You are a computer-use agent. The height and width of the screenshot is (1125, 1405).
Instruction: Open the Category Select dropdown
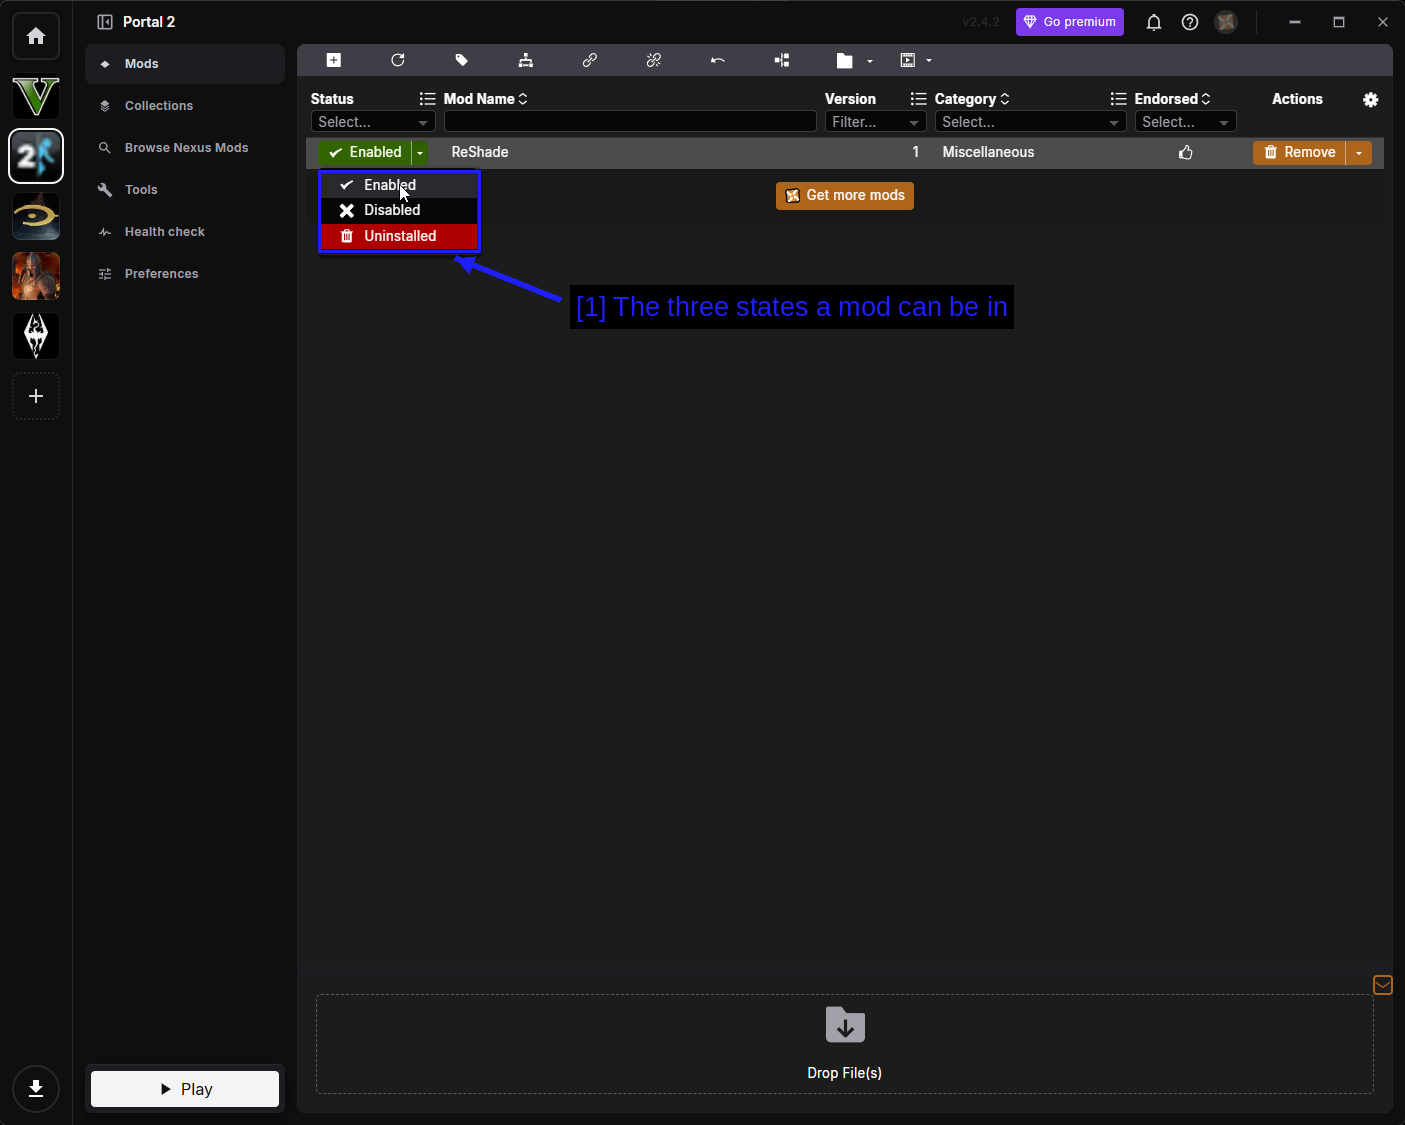[1031, 122]
